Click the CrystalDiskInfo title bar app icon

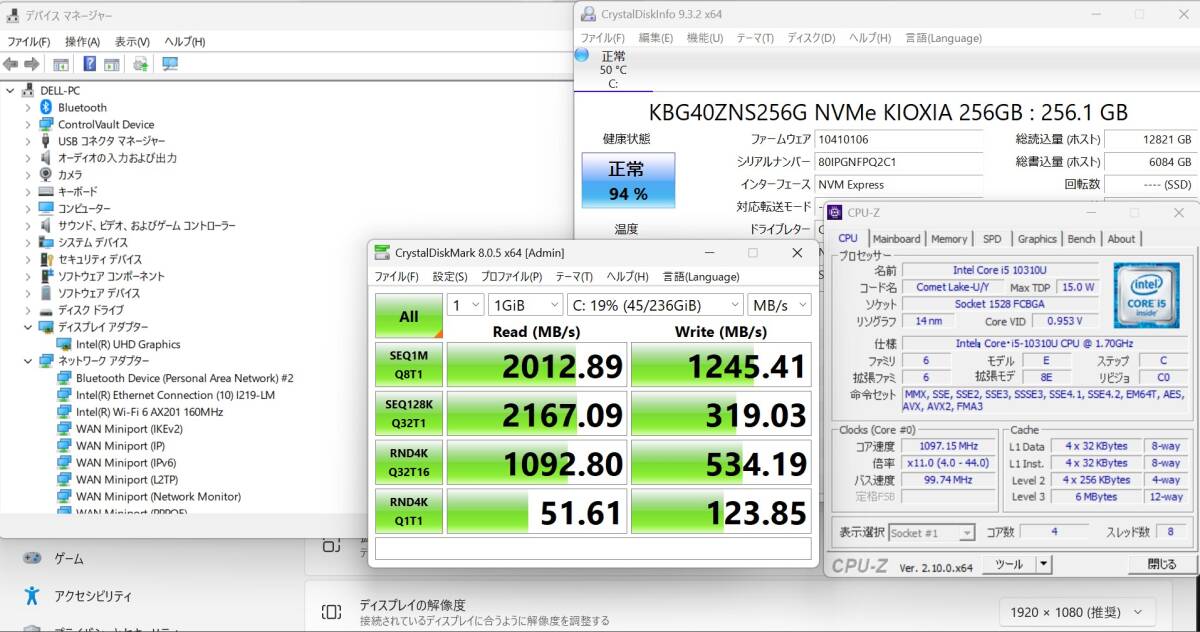(x=586, y=14)
